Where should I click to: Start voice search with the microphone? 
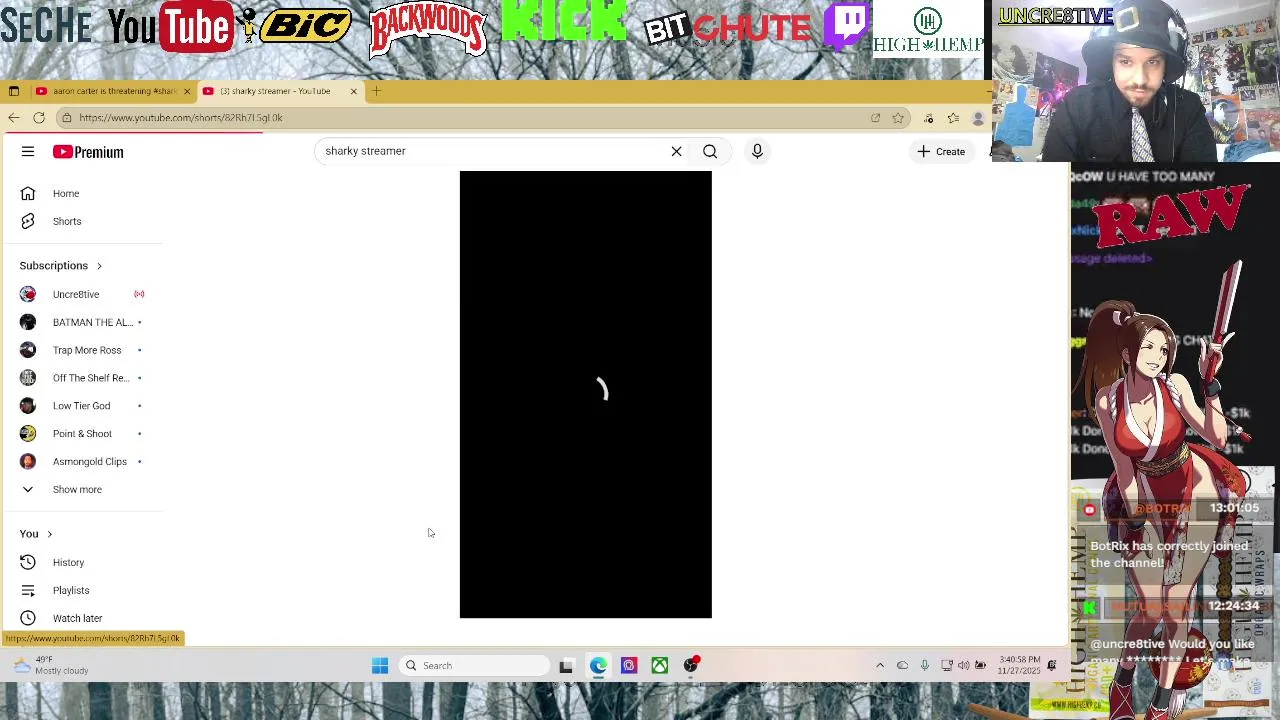point(757,151)
